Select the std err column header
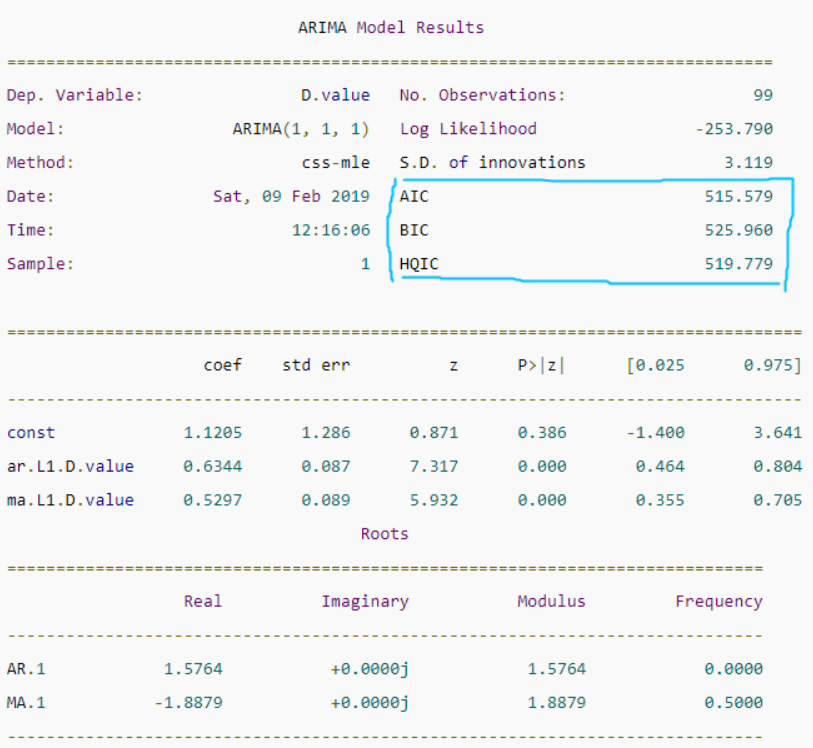 click(x=316, y=366)
